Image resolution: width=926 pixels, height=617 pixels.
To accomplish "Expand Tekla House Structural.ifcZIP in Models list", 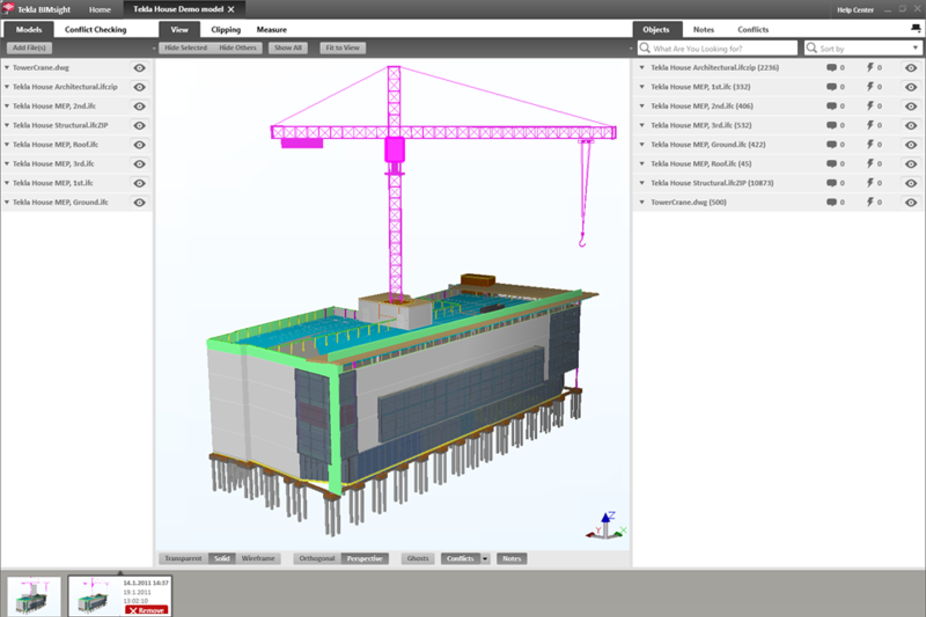I will [x=6, y=125].
